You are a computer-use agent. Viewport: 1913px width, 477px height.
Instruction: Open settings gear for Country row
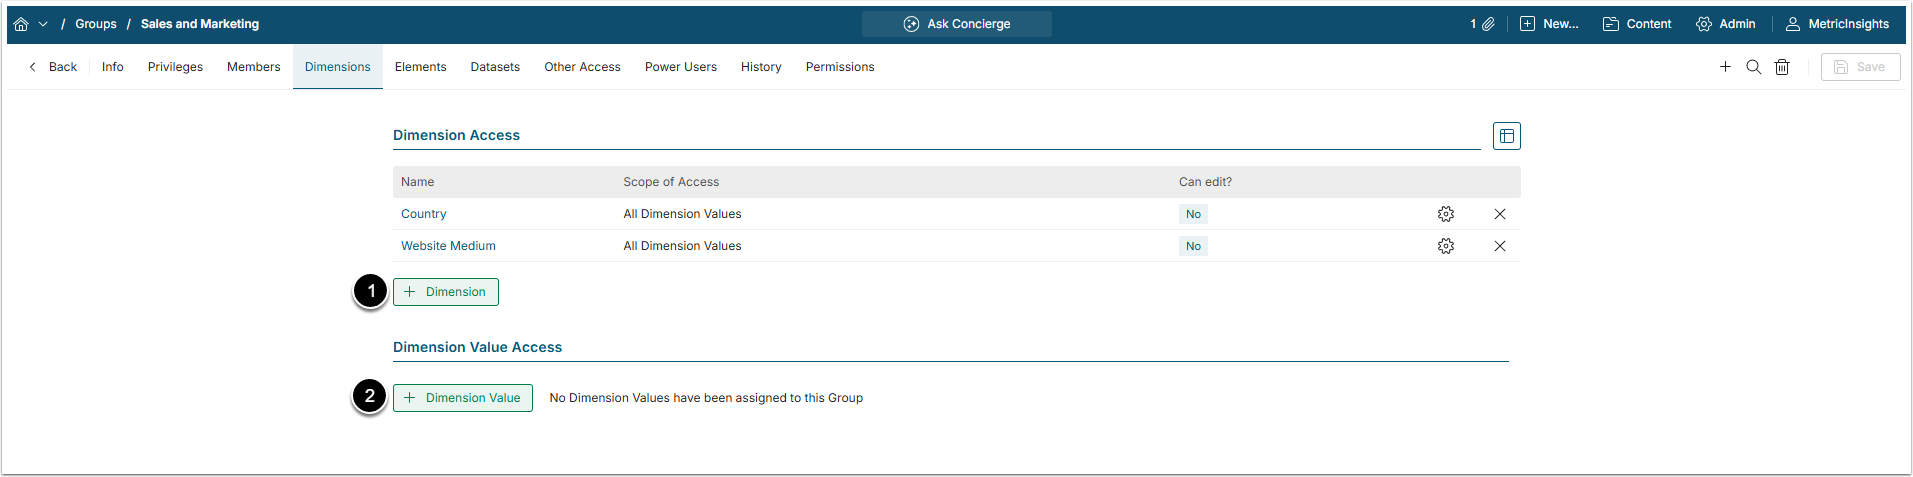point(1446,214)
